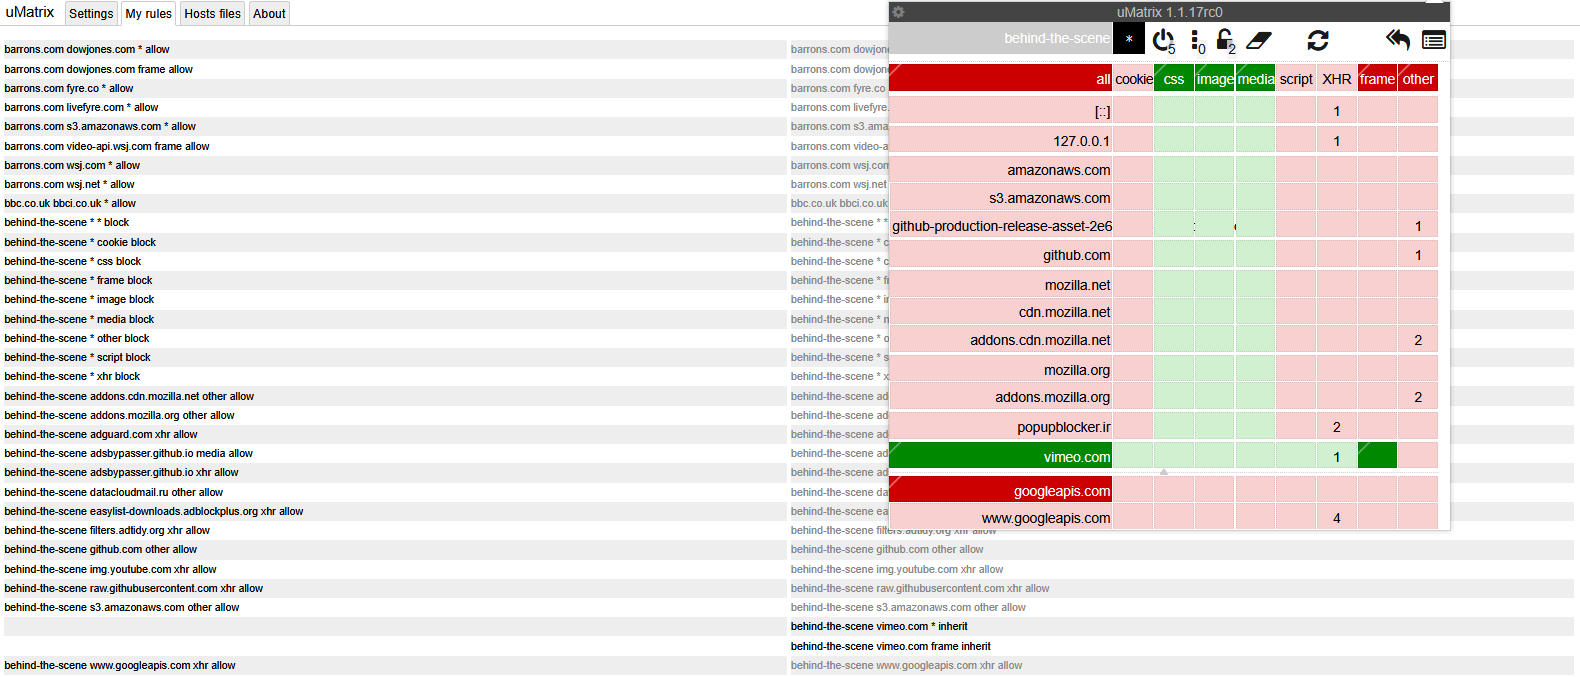
Task: Click the popupblocker.ir XHR cell showing 2
Action: (x=1337, y=427)
